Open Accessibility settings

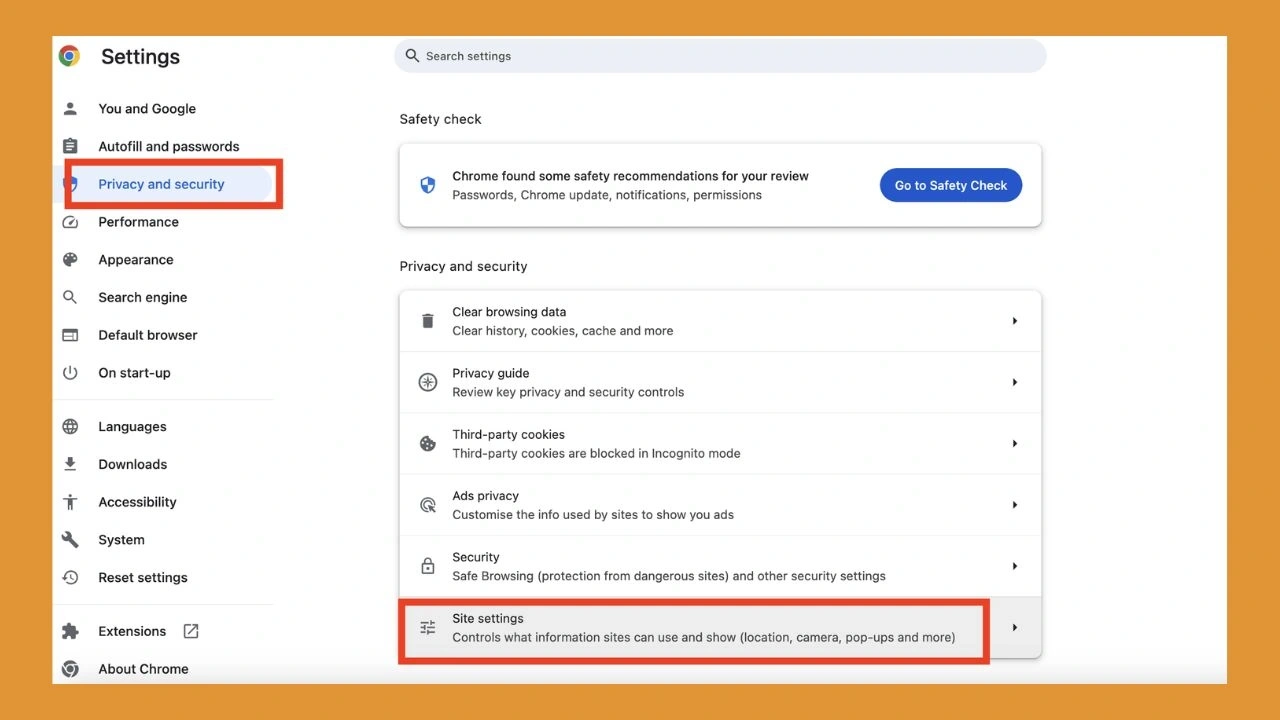[x=137, y=502]
